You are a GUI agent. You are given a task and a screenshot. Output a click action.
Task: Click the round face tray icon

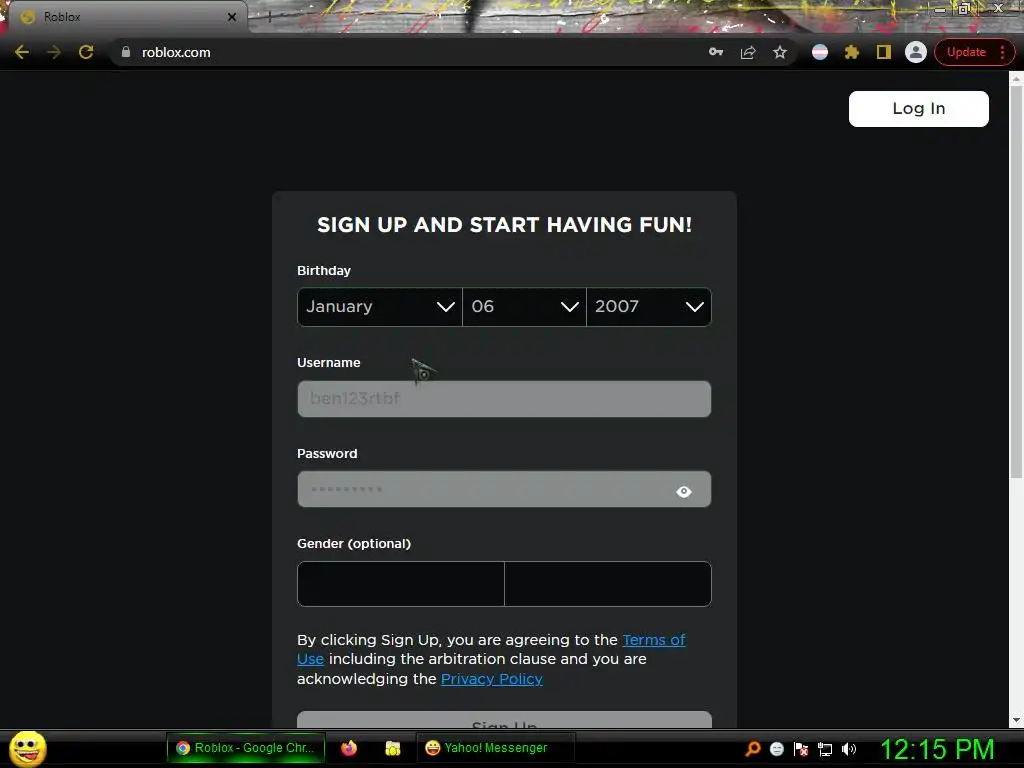[776, 749]
